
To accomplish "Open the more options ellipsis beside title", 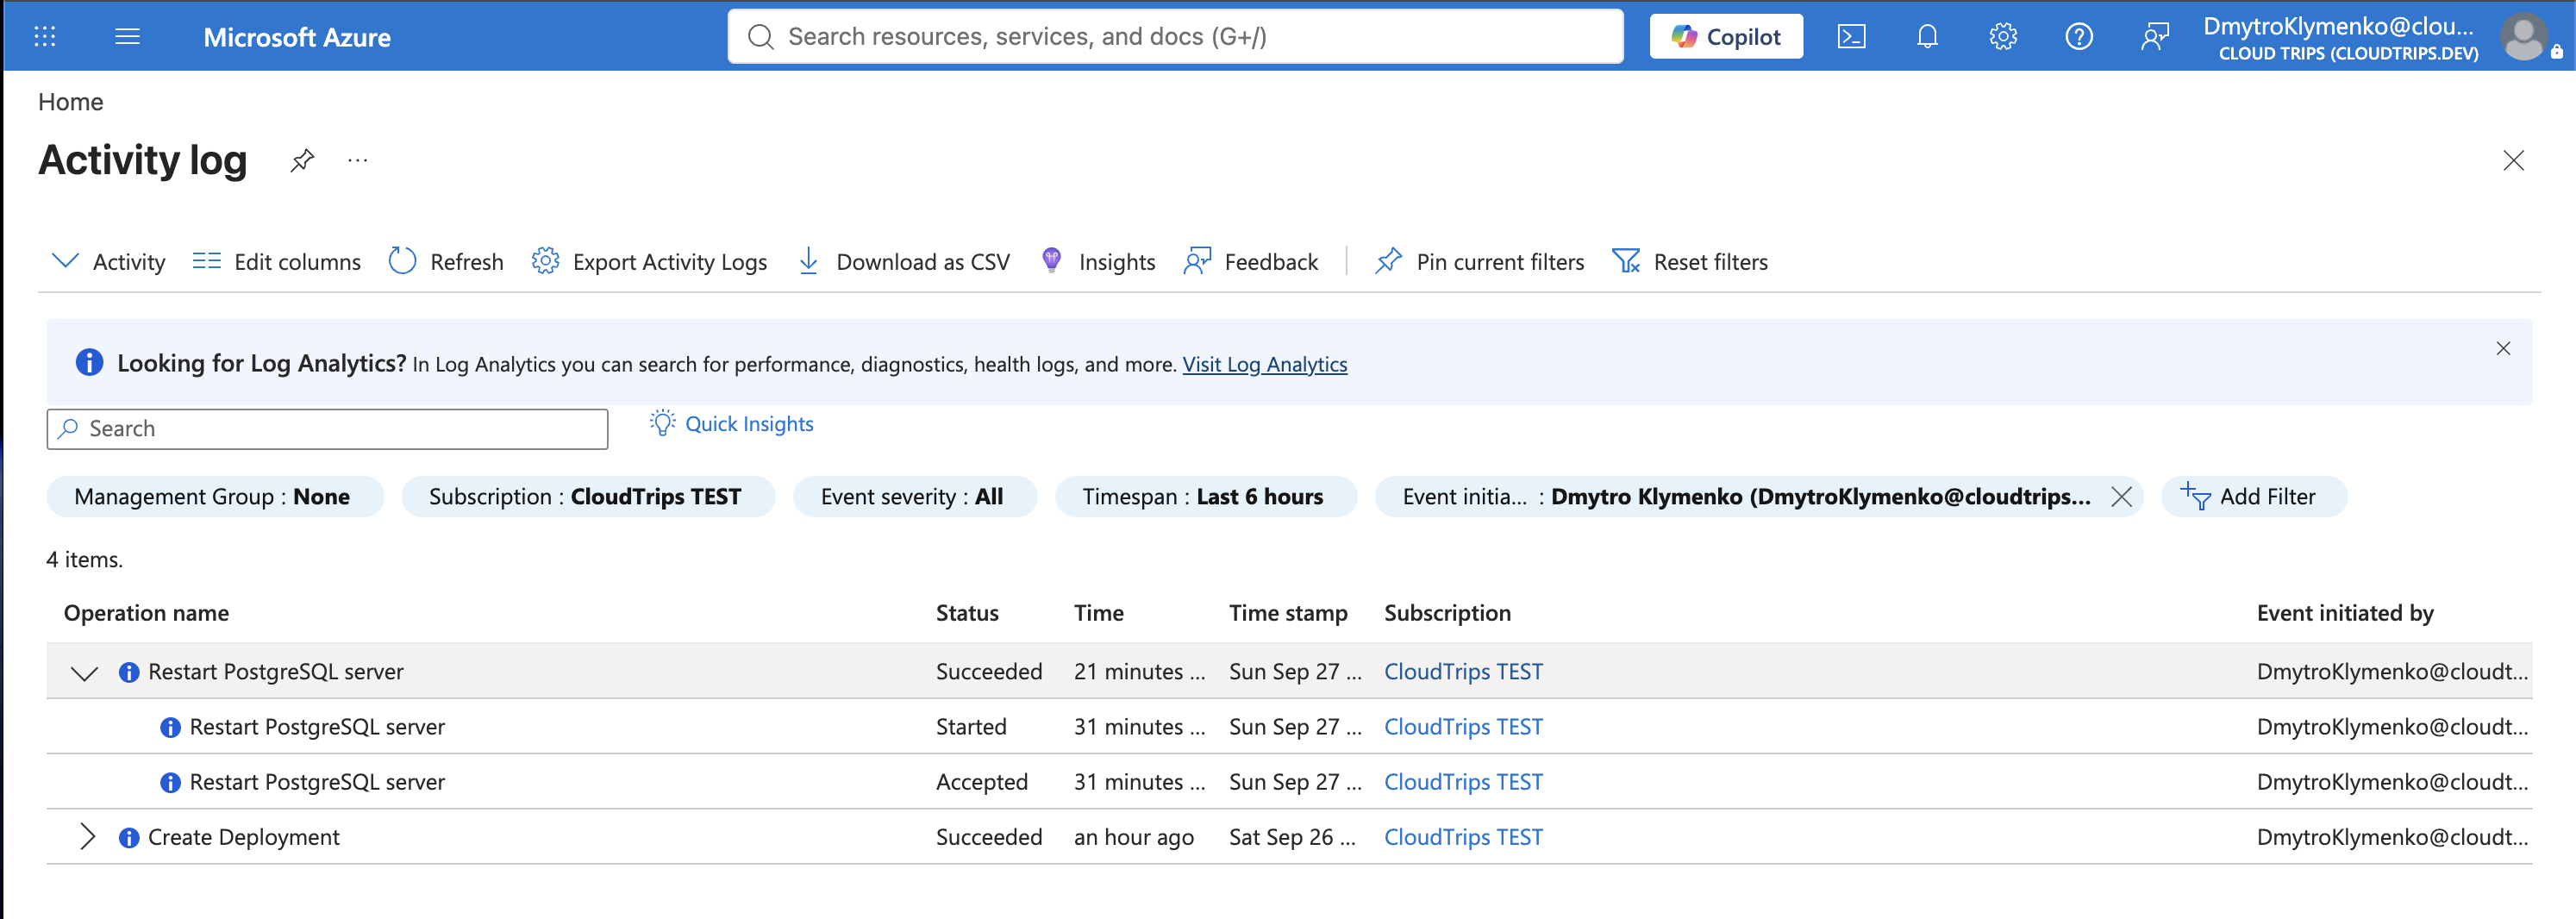I will (x=358, y=160).
